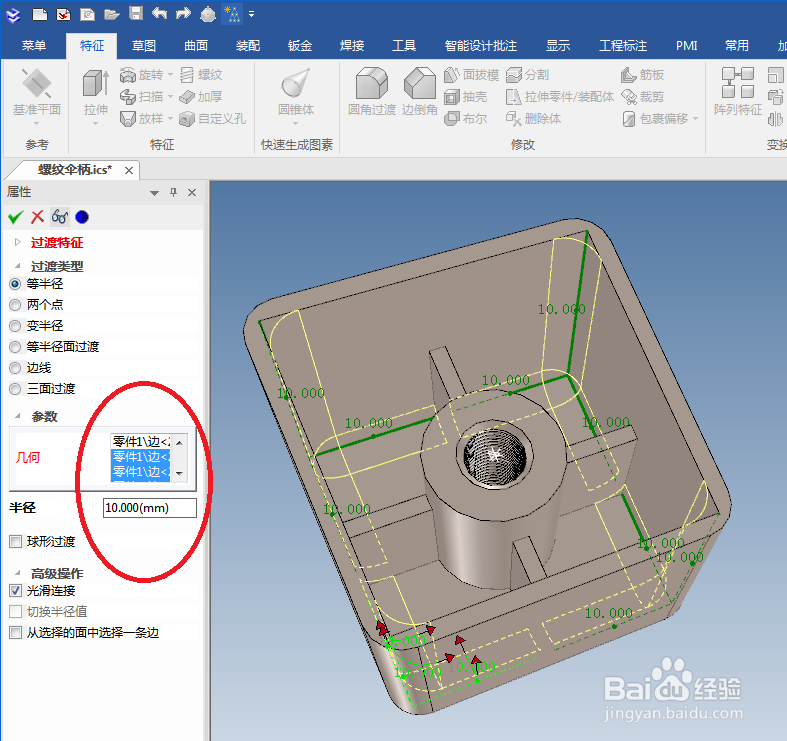
Task: Collapse the 过渡类型 section
Action: 18,266
